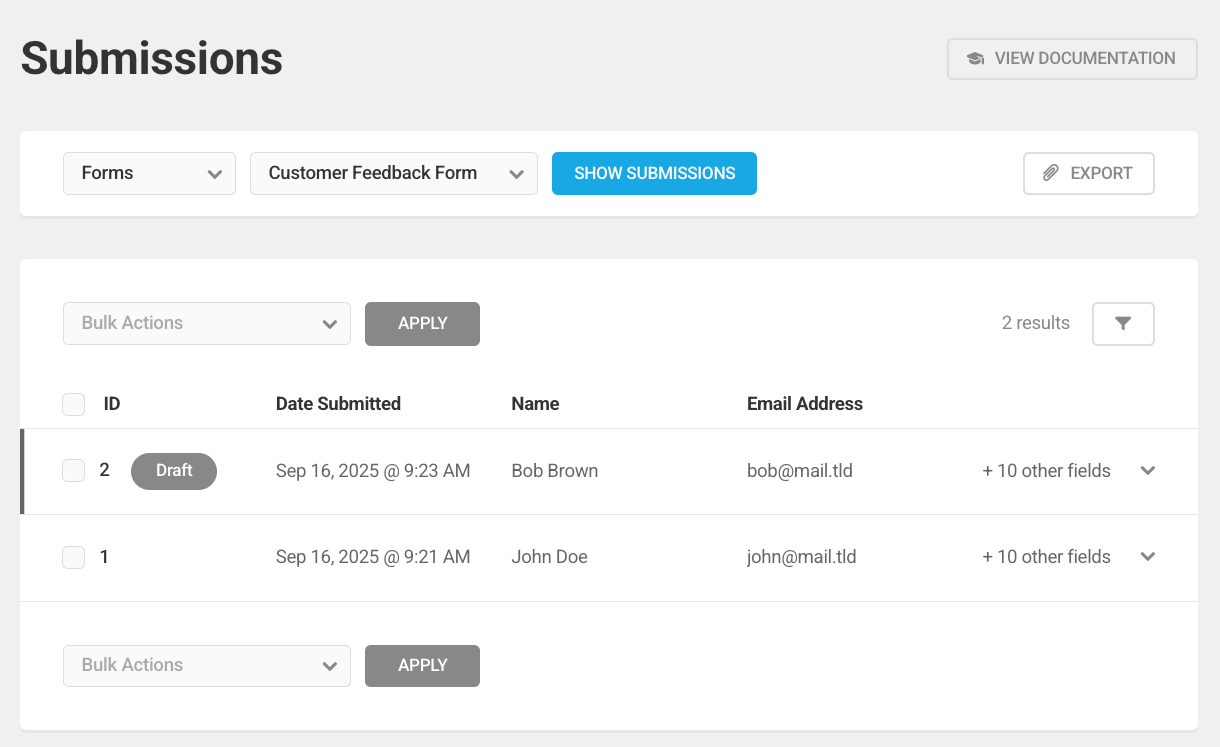Toggle the select-all checkbox beside ID
This screenshot has width=1220, height=747.
(x=73, y=405)
